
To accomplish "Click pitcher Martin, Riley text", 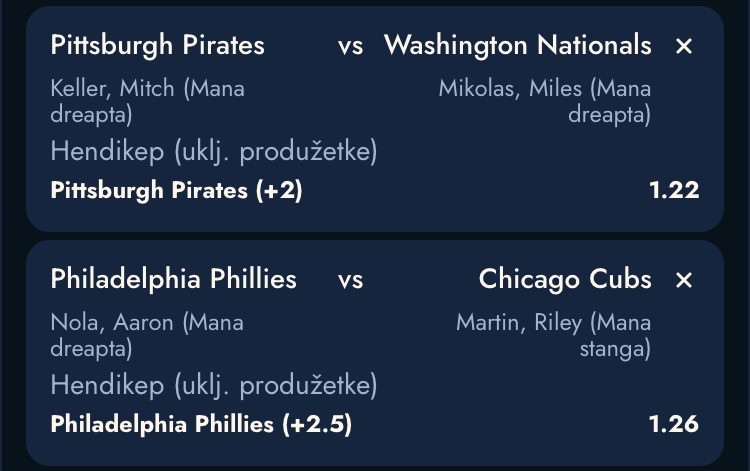I will pos(553,335).
